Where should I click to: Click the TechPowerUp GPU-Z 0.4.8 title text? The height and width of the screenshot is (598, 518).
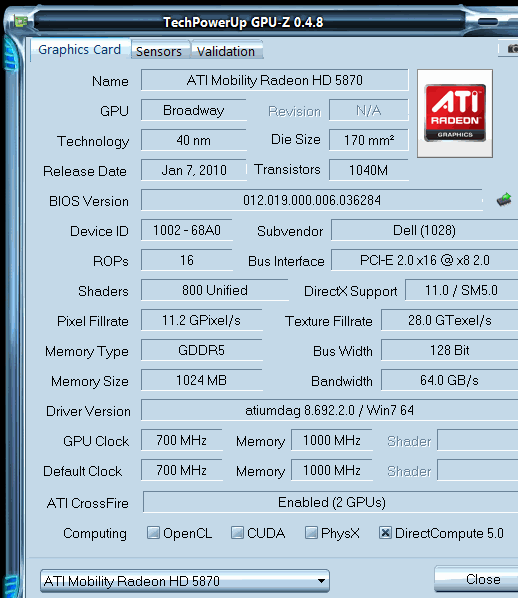tap(243, 22)
